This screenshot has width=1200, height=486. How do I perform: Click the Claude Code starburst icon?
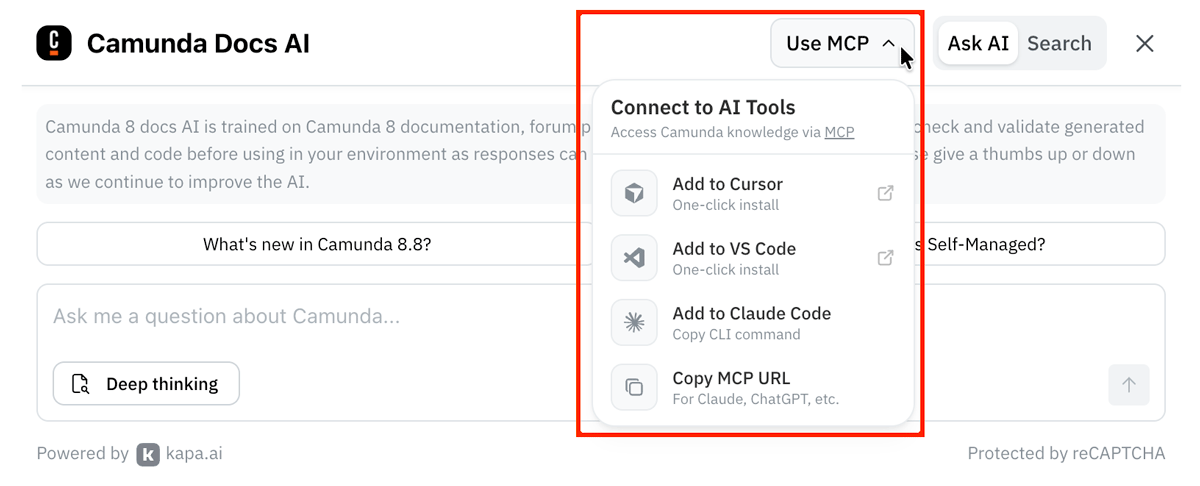[x=634, y=322]
